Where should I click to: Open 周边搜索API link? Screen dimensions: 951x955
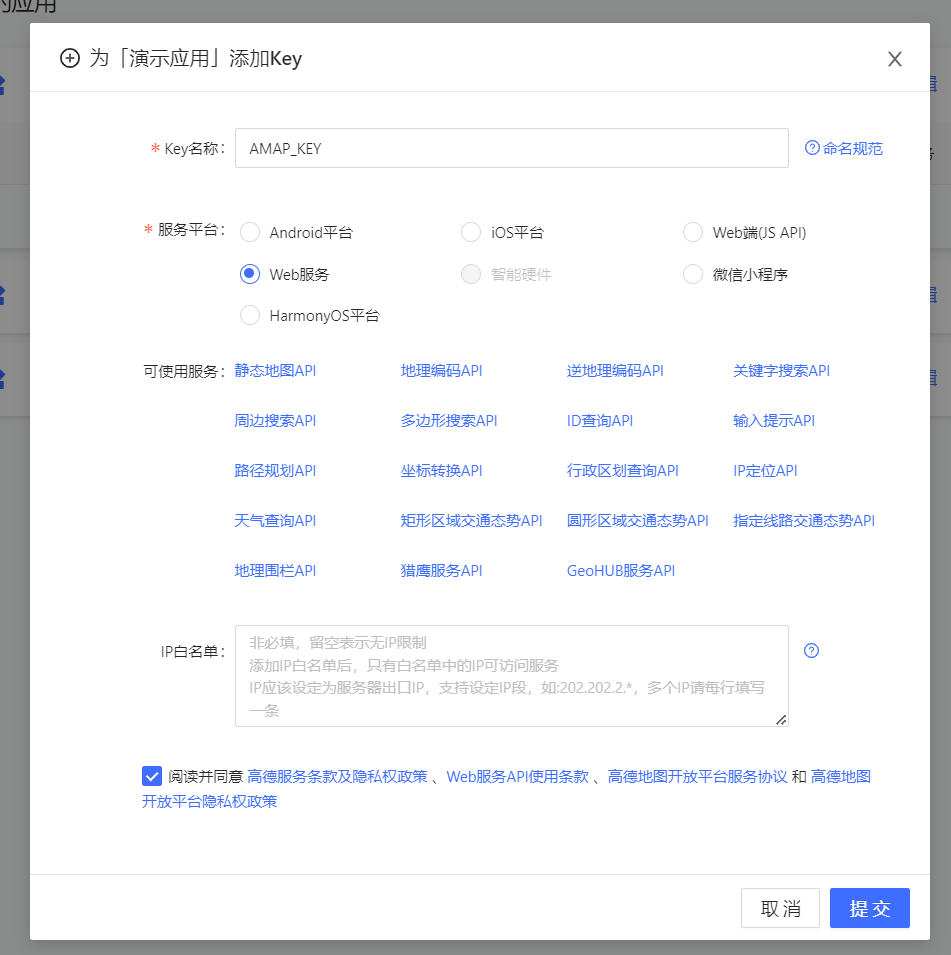click(x=275, y=420)
